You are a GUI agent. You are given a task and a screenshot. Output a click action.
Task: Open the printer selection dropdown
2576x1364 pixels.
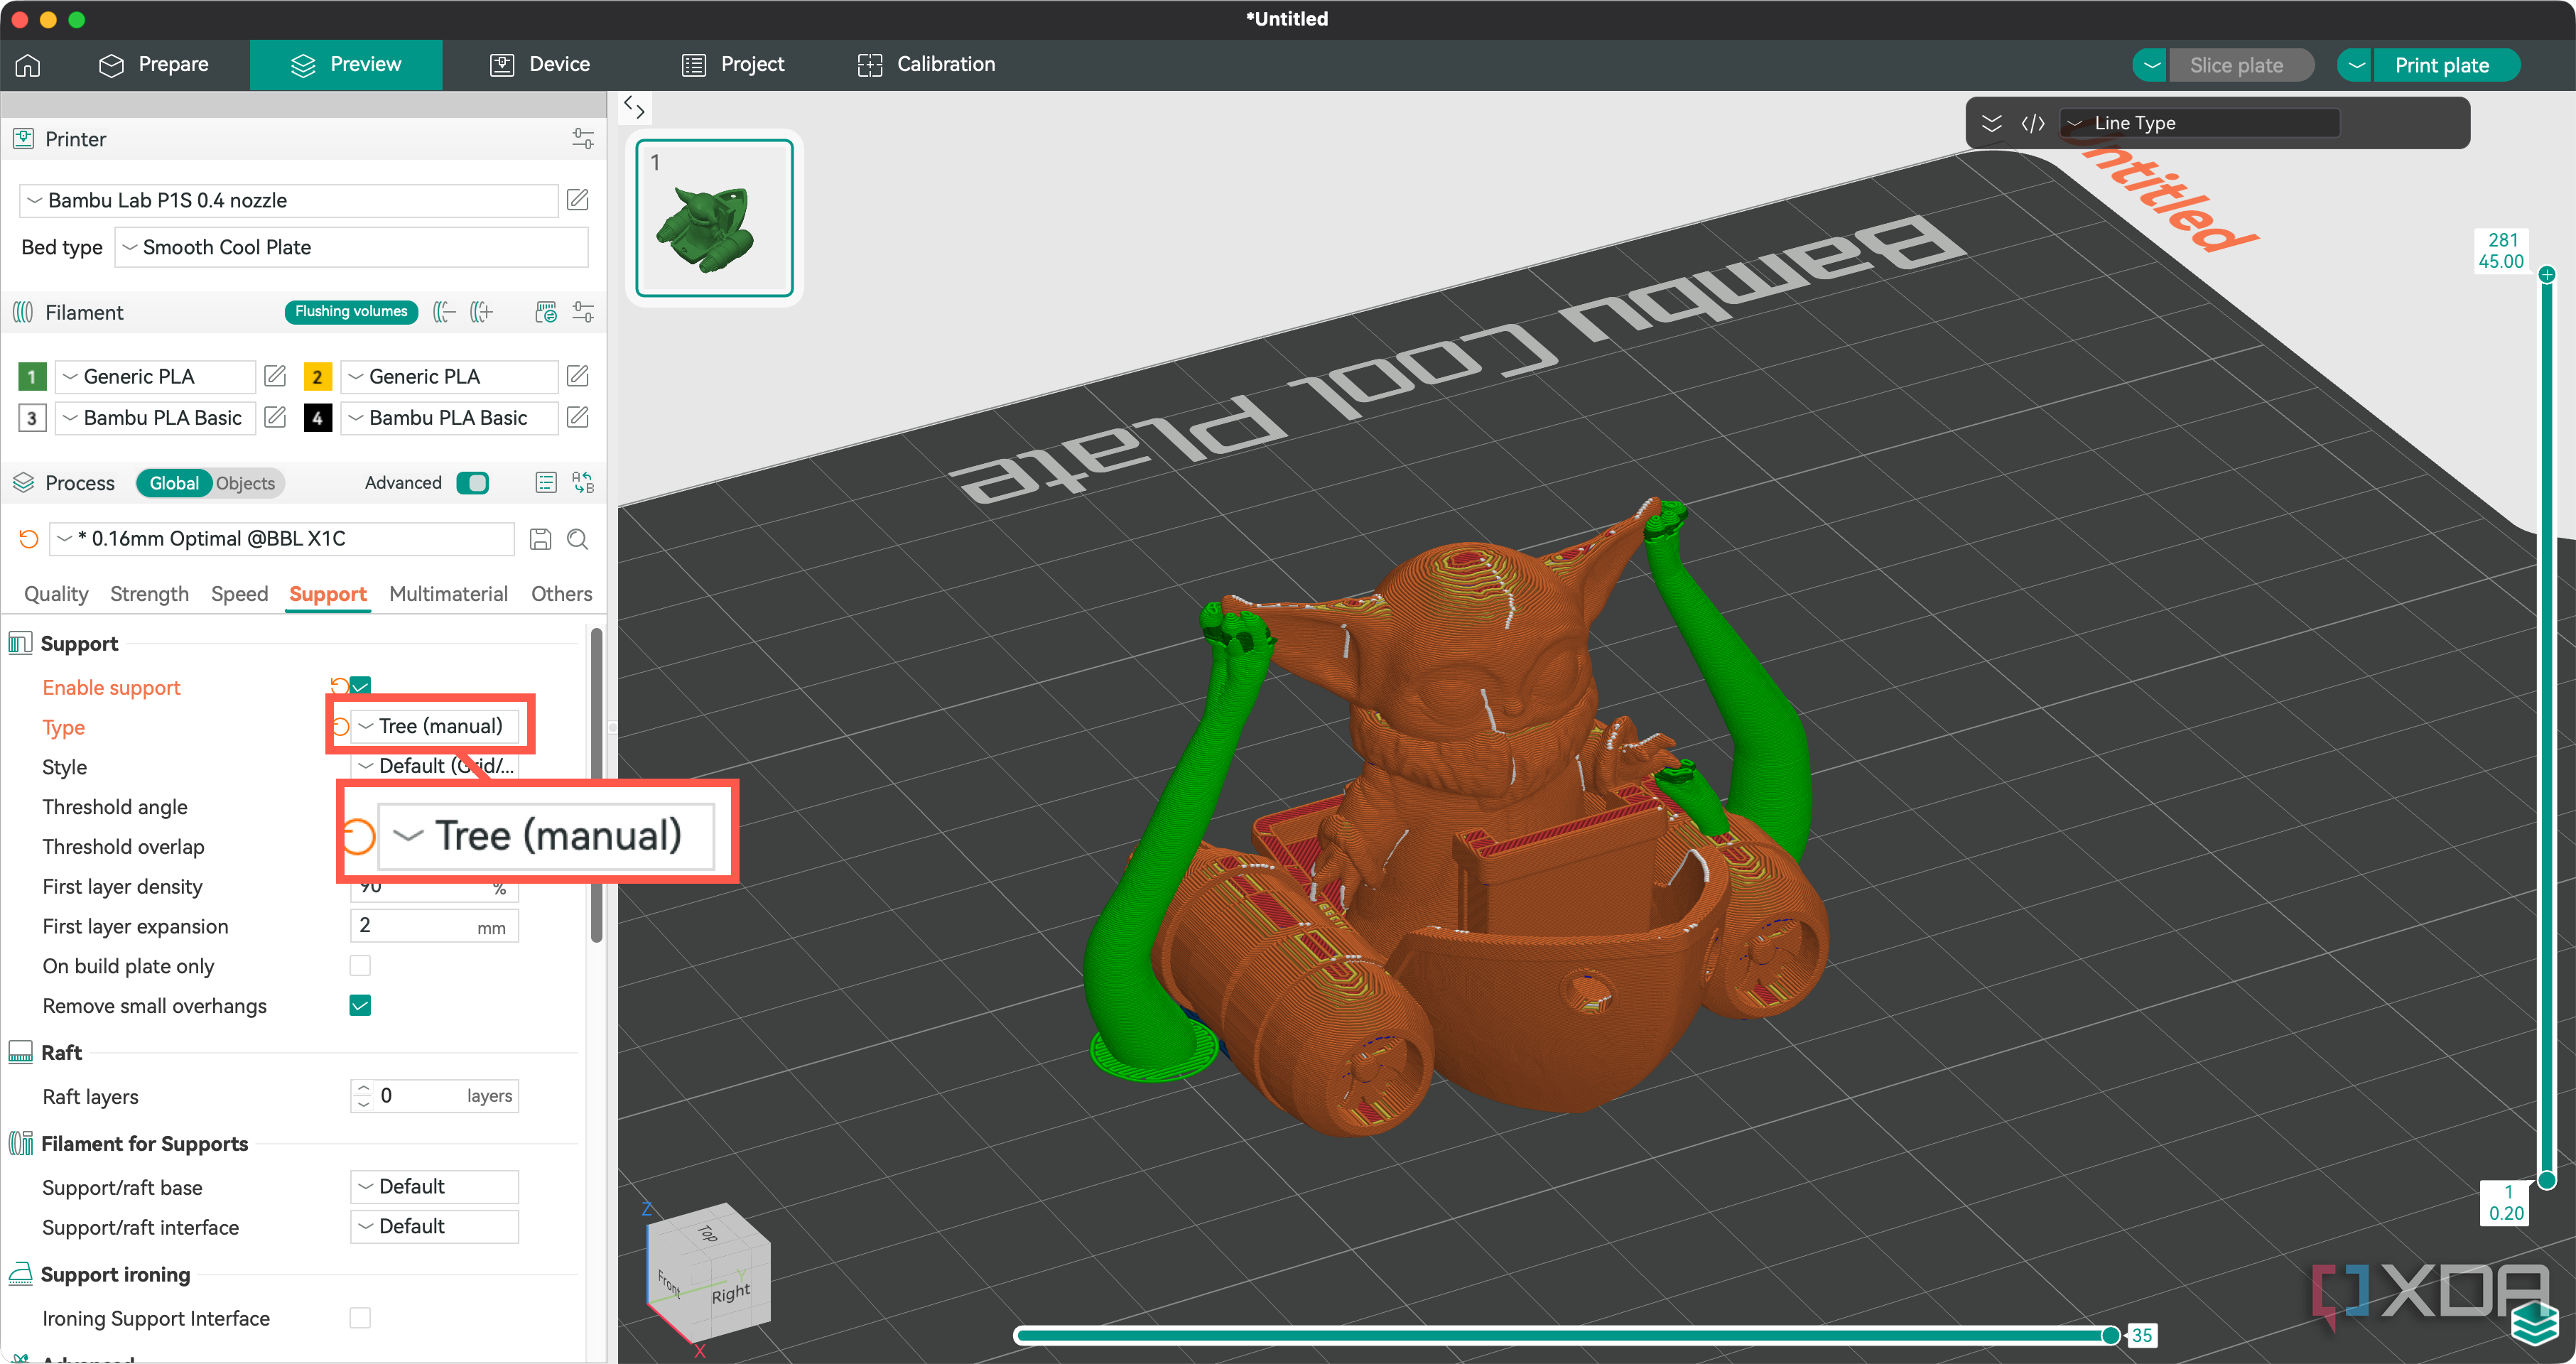point(289,200)
